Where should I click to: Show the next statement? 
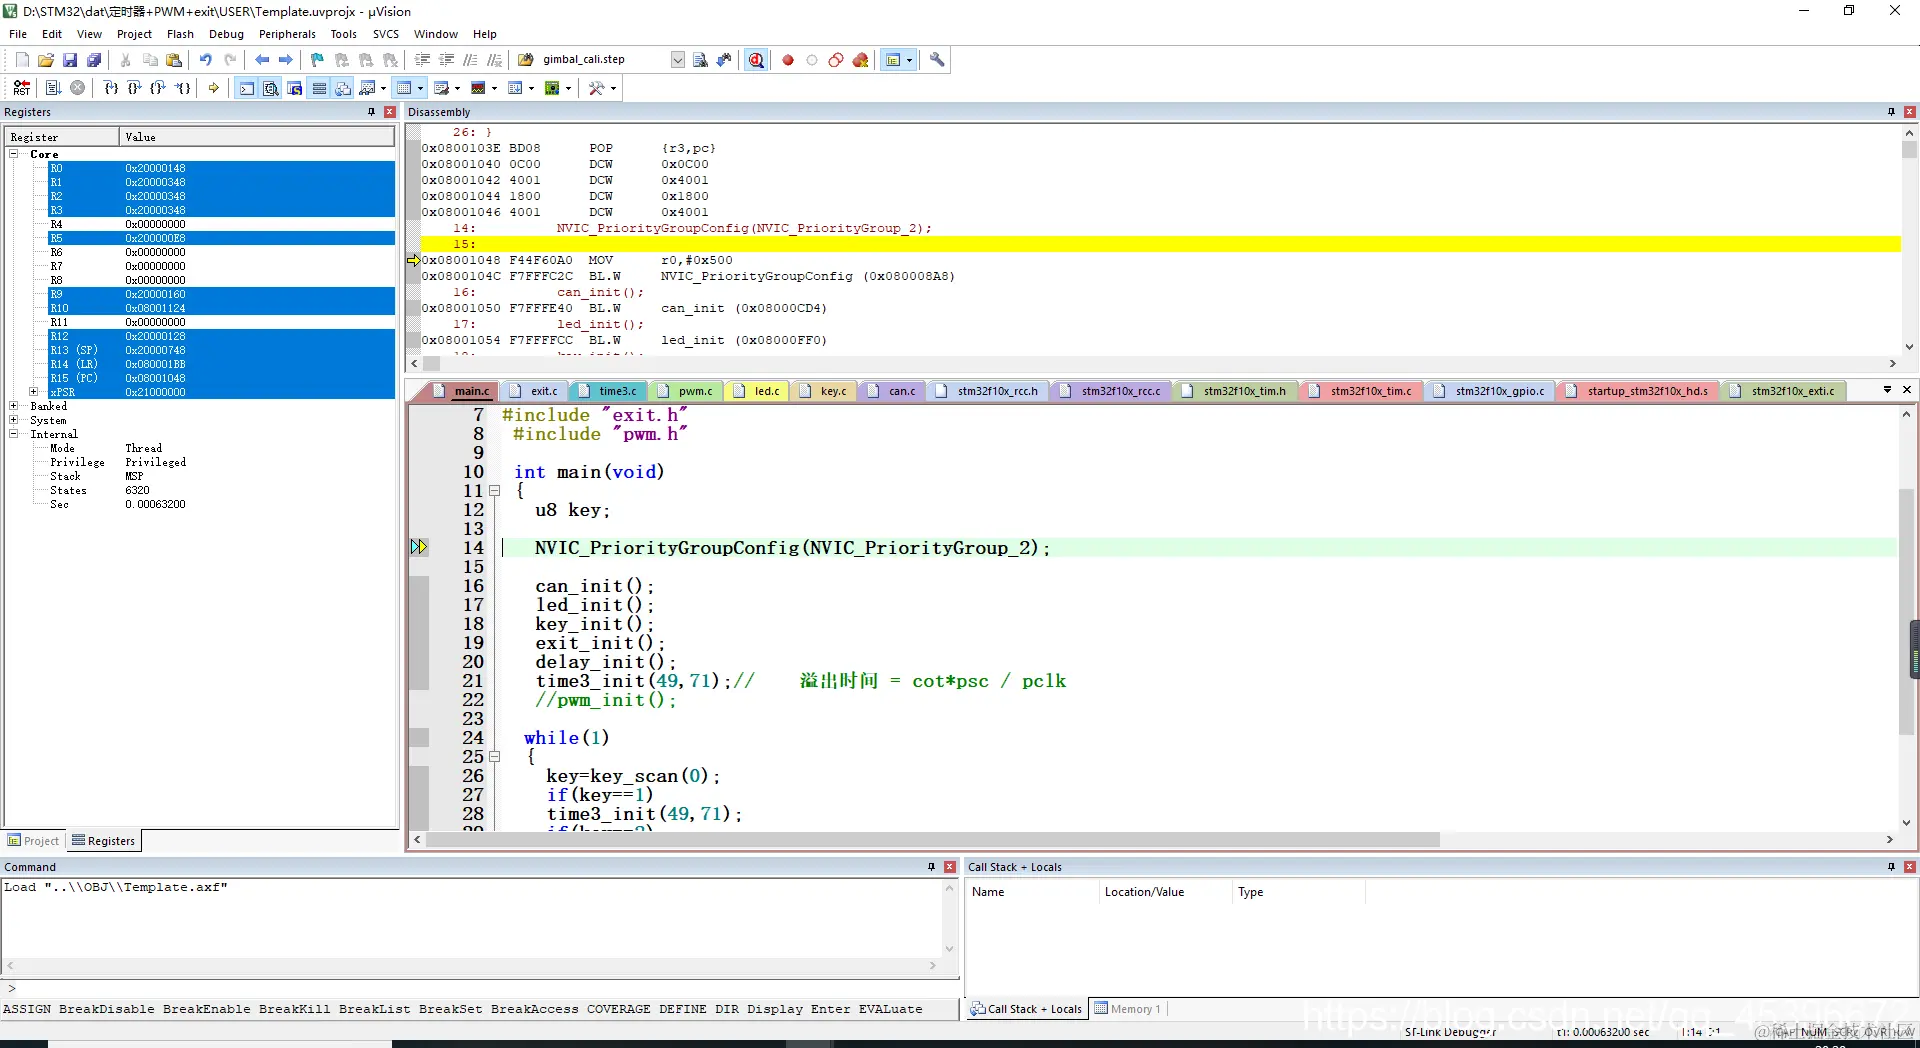click(214, 88)
